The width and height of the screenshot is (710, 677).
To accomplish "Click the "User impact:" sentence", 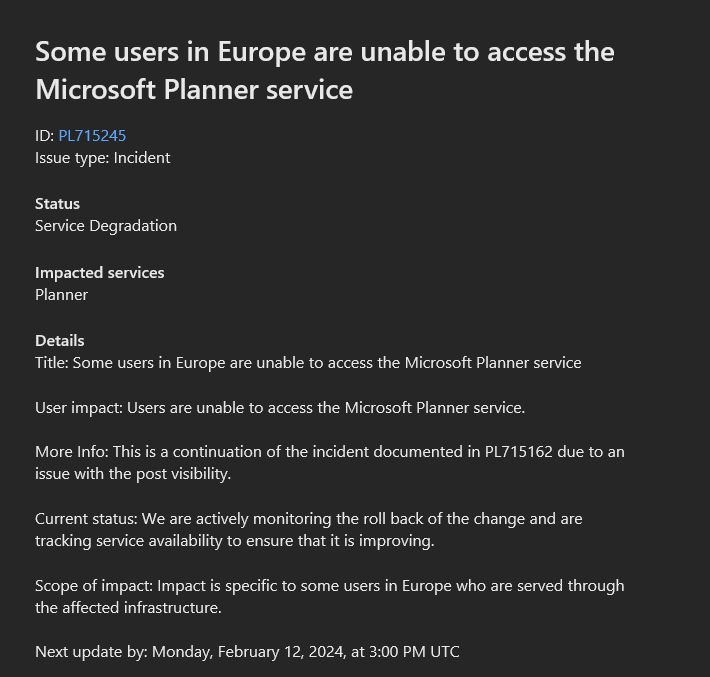I will 280,407.
